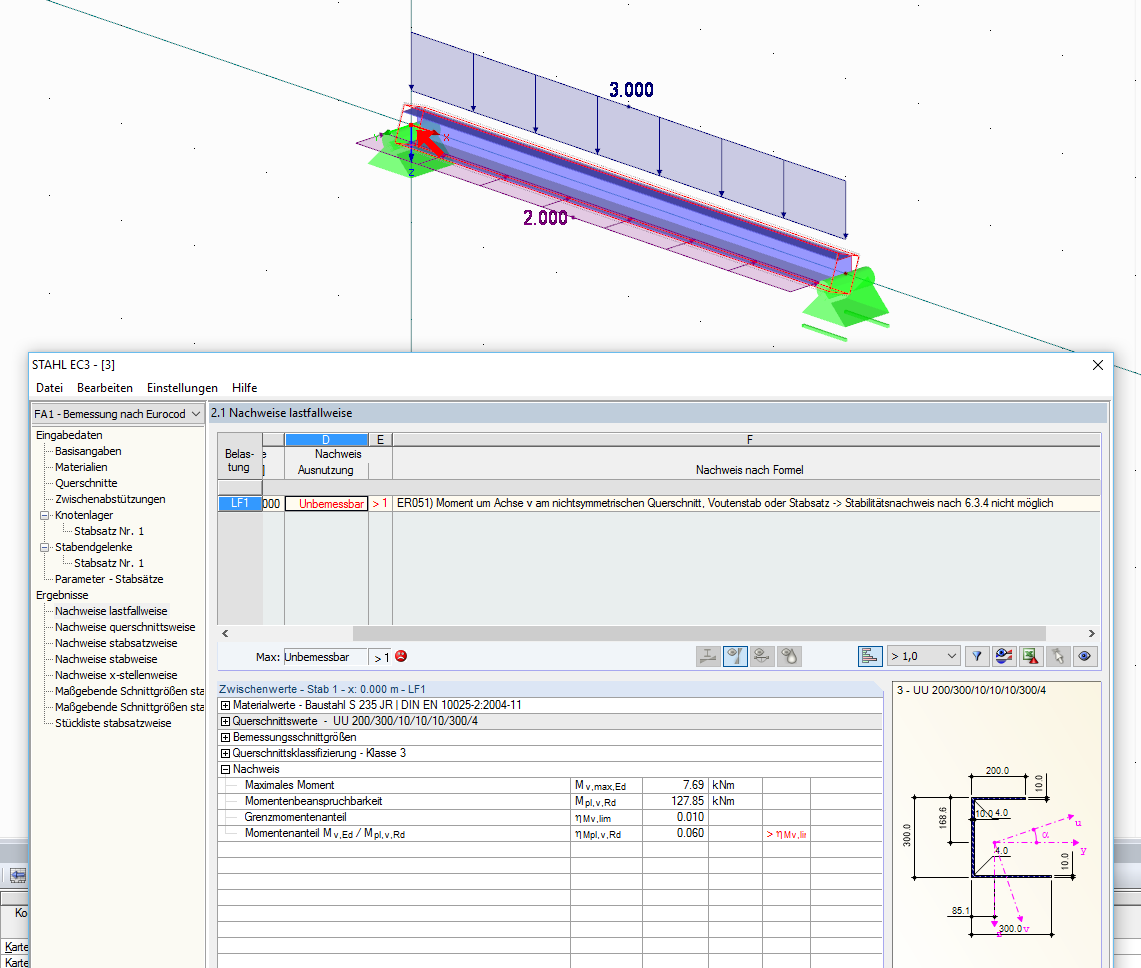Select Parameter - Stabsätze

109,579
